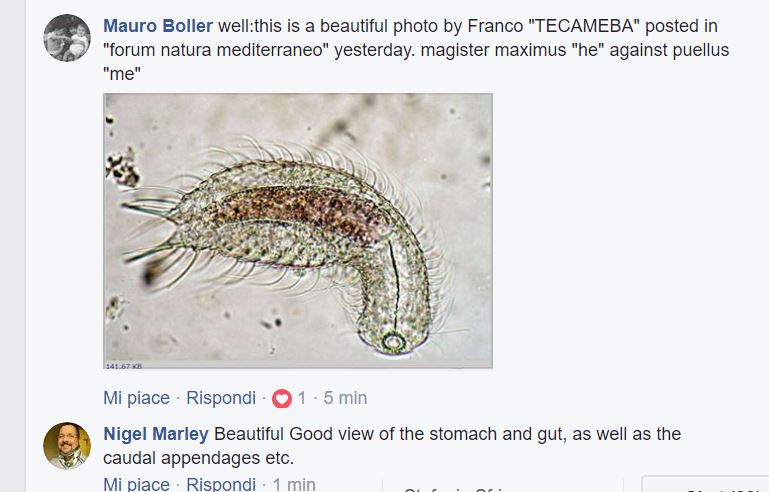Reply to Nigel Marley's comment via Rispondi
769x492 pixels.
coord(221,484)
